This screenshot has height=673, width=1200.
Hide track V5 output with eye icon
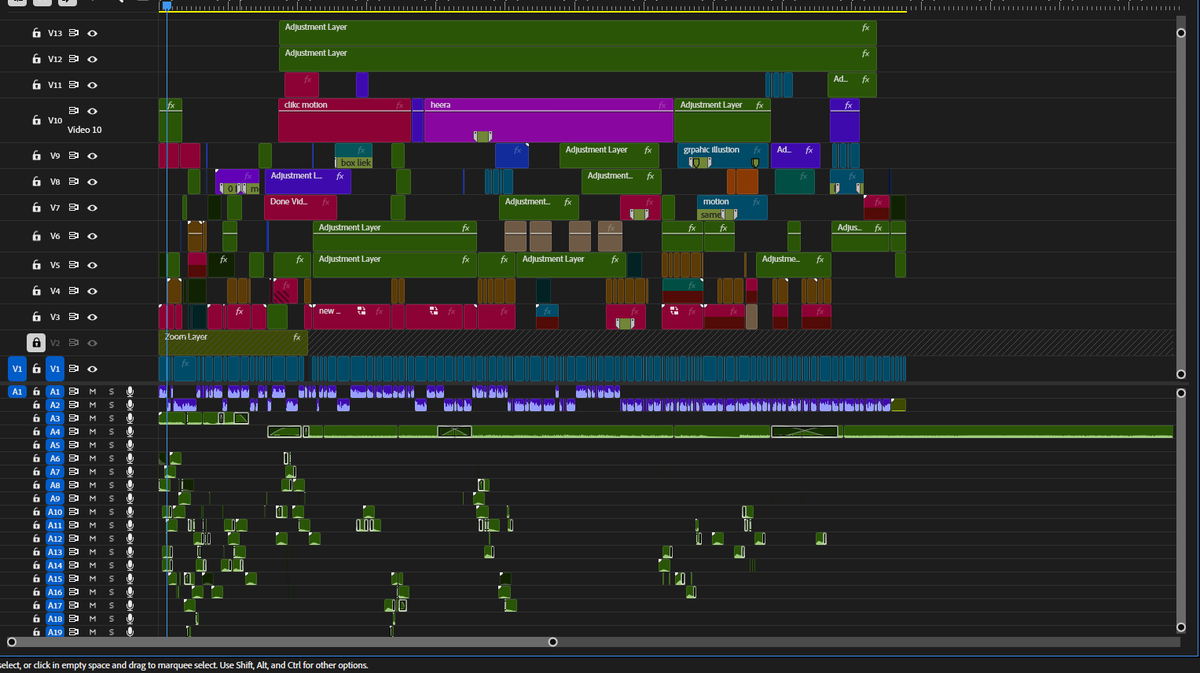click(92, 266)
